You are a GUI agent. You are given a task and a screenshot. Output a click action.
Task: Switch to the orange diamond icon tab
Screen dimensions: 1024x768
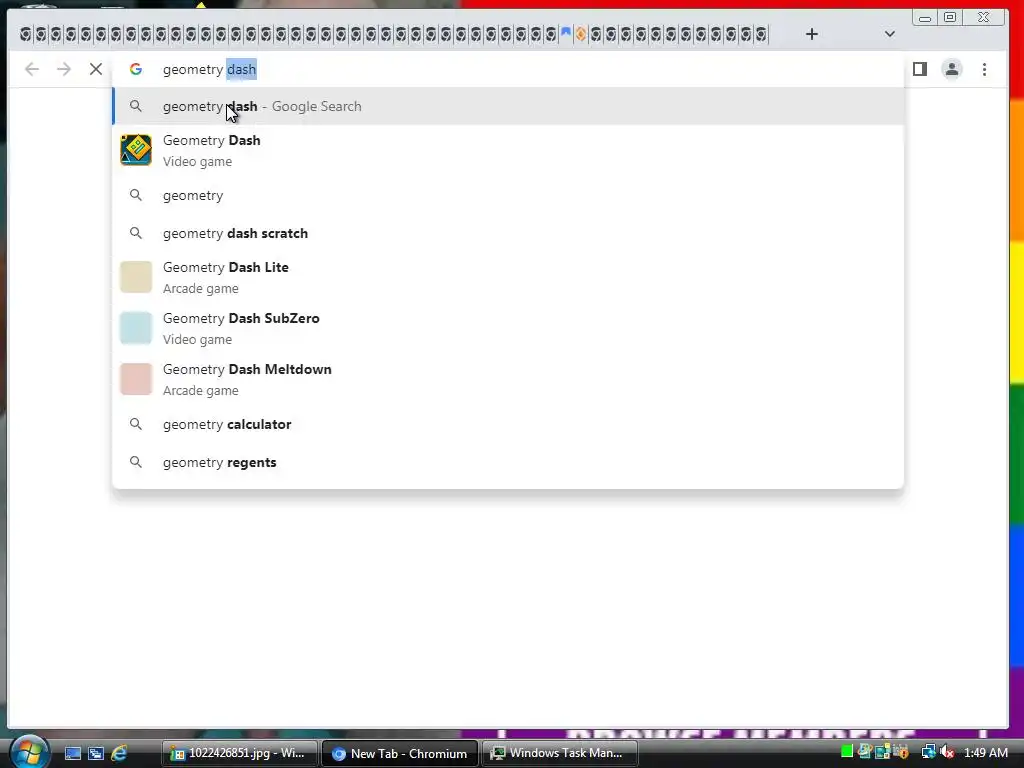pyautogui.click(x=581, y=33)
